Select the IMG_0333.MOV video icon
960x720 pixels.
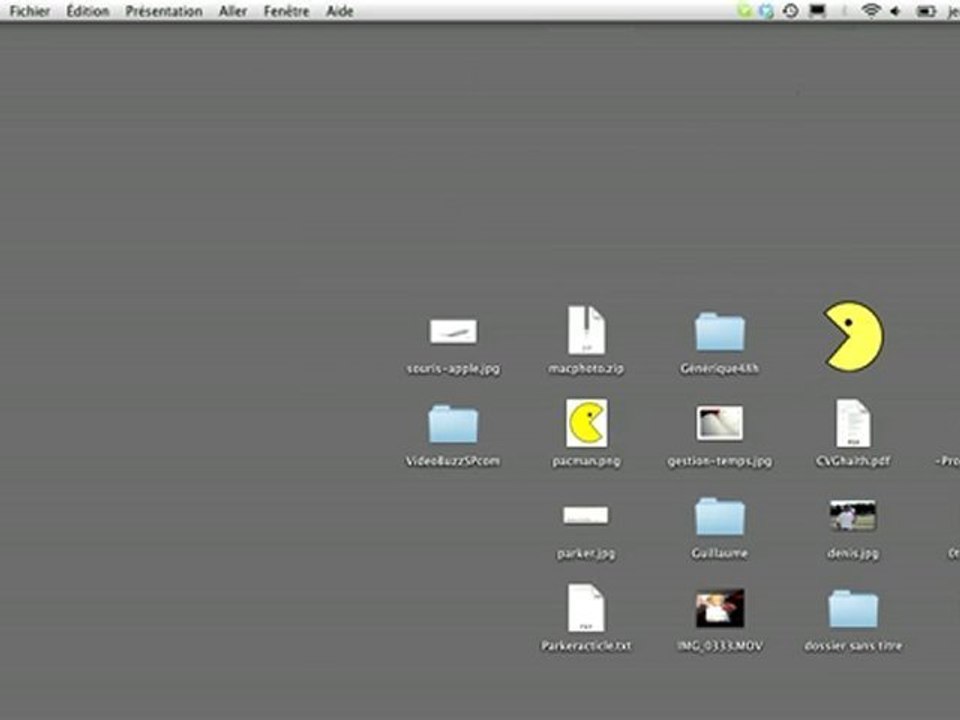tap(719, 608)
